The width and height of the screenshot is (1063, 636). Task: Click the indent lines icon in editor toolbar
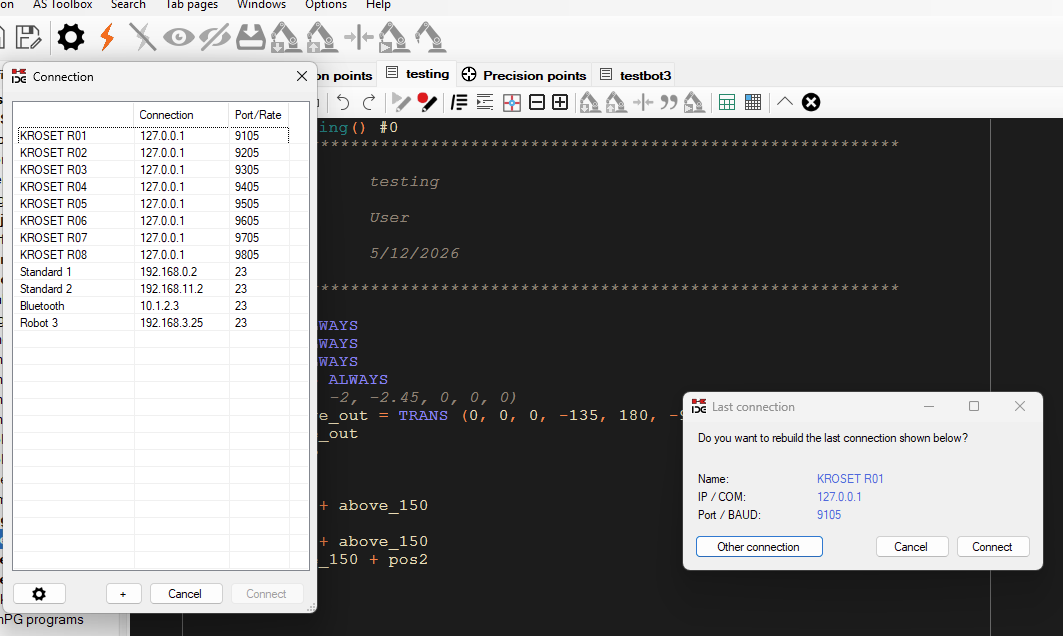485,102
